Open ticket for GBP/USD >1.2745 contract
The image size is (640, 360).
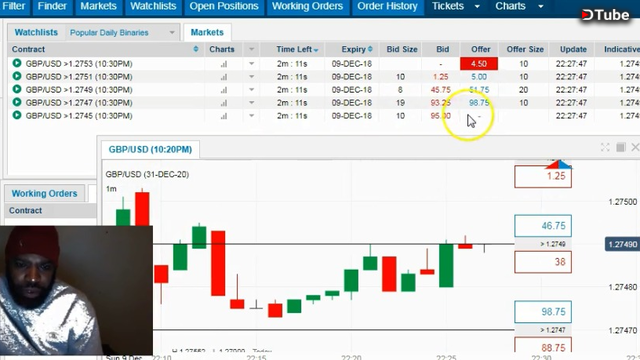tap(17, 116)
